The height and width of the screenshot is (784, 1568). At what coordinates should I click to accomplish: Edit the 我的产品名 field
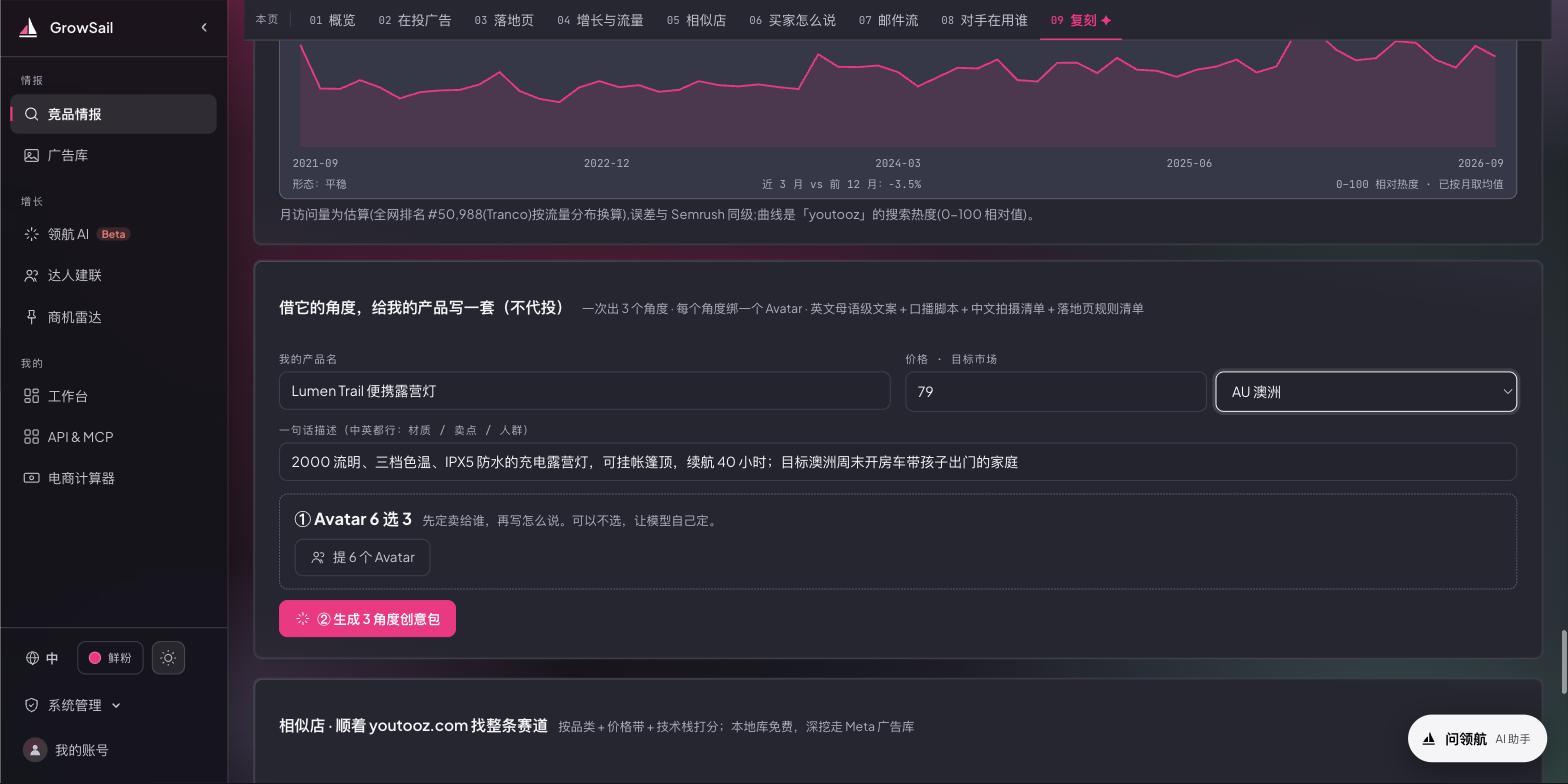[584, 391]
